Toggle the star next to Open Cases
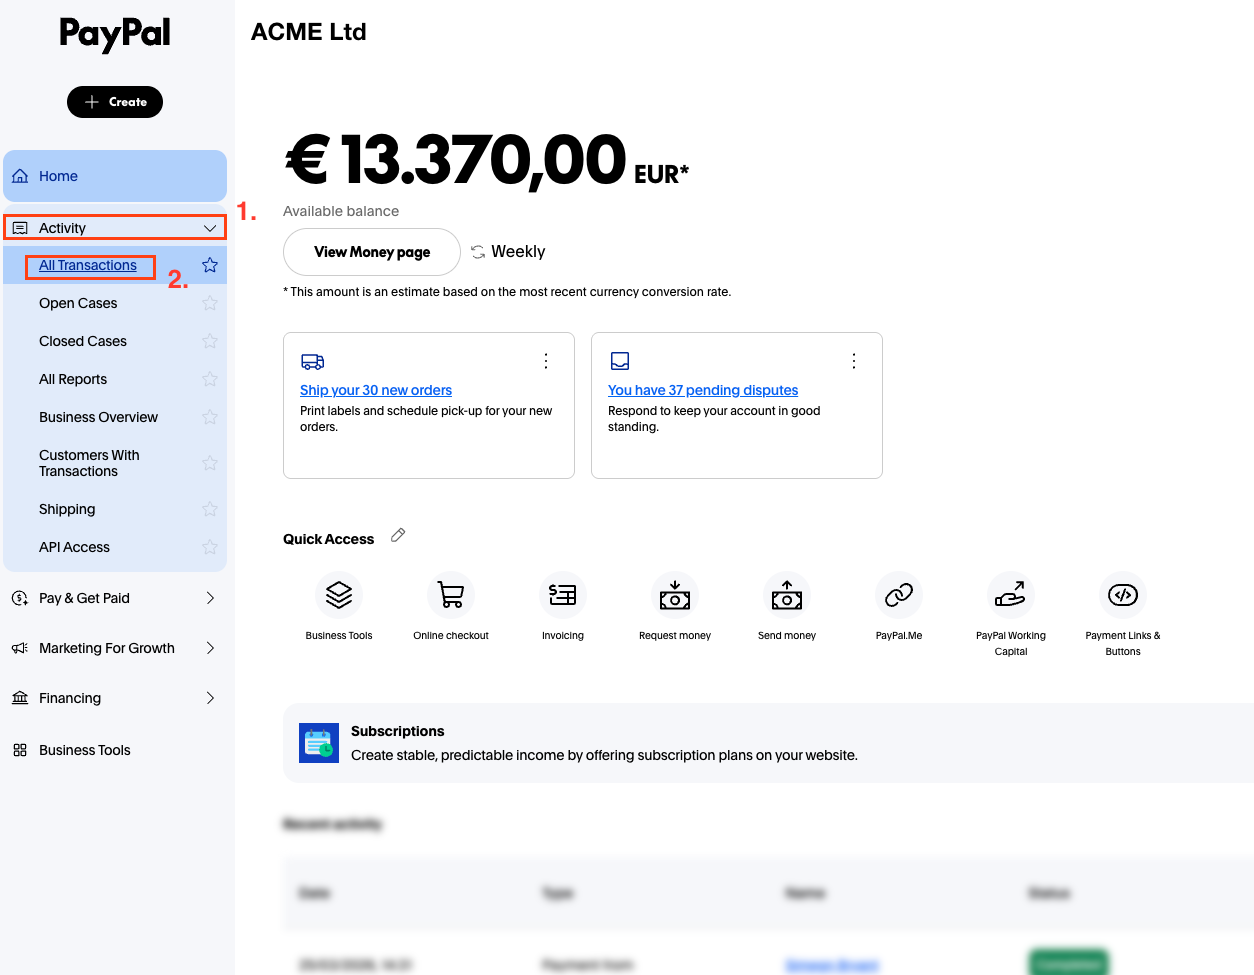The image size is (1254, 975). pyautogui.click(x=210, y=303)
